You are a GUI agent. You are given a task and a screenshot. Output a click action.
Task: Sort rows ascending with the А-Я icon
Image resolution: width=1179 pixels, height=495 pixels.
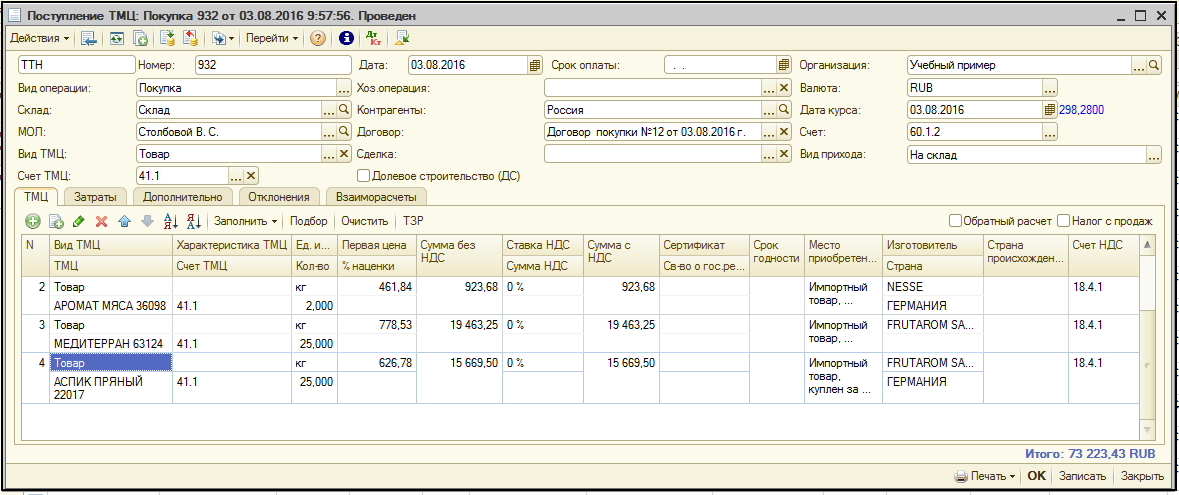[170, 221]
